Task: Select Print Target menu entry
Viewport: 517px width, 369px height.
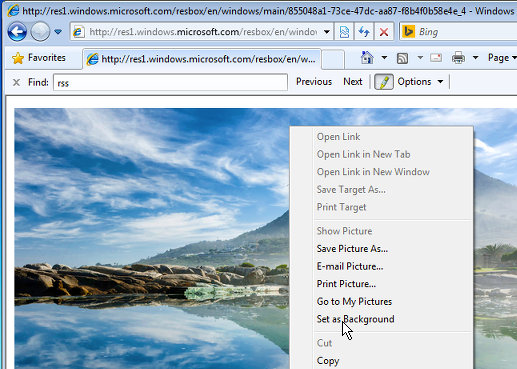Action: click(341, 207)
